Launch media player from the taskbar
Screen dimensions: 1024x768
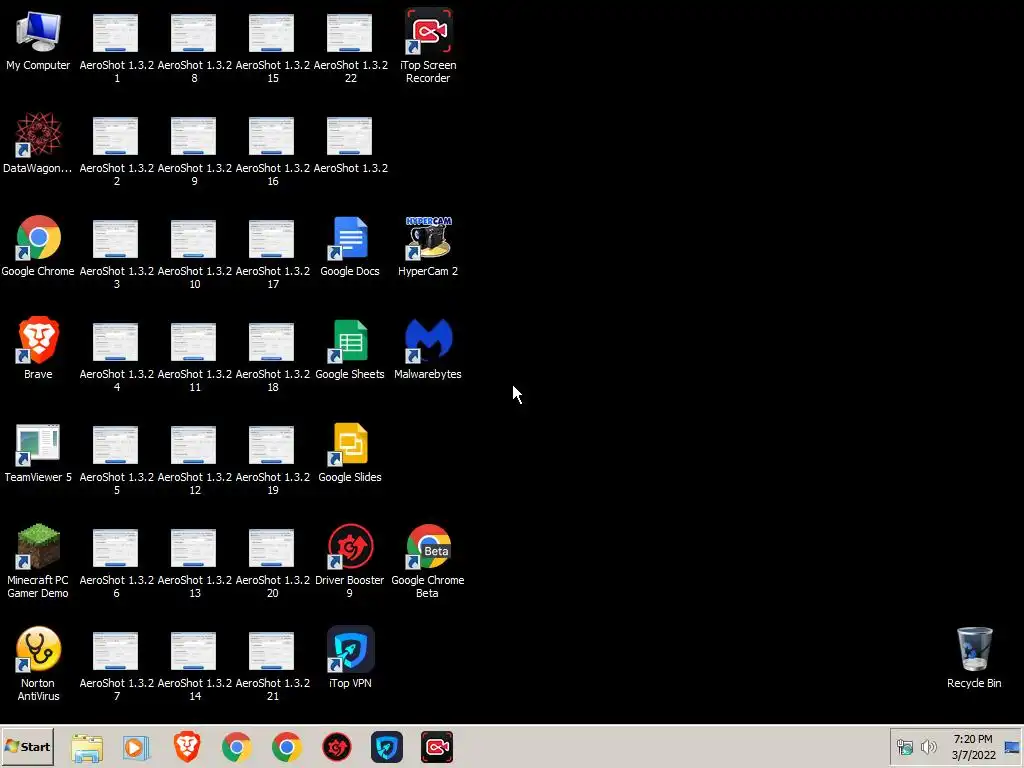coord(136,747)
